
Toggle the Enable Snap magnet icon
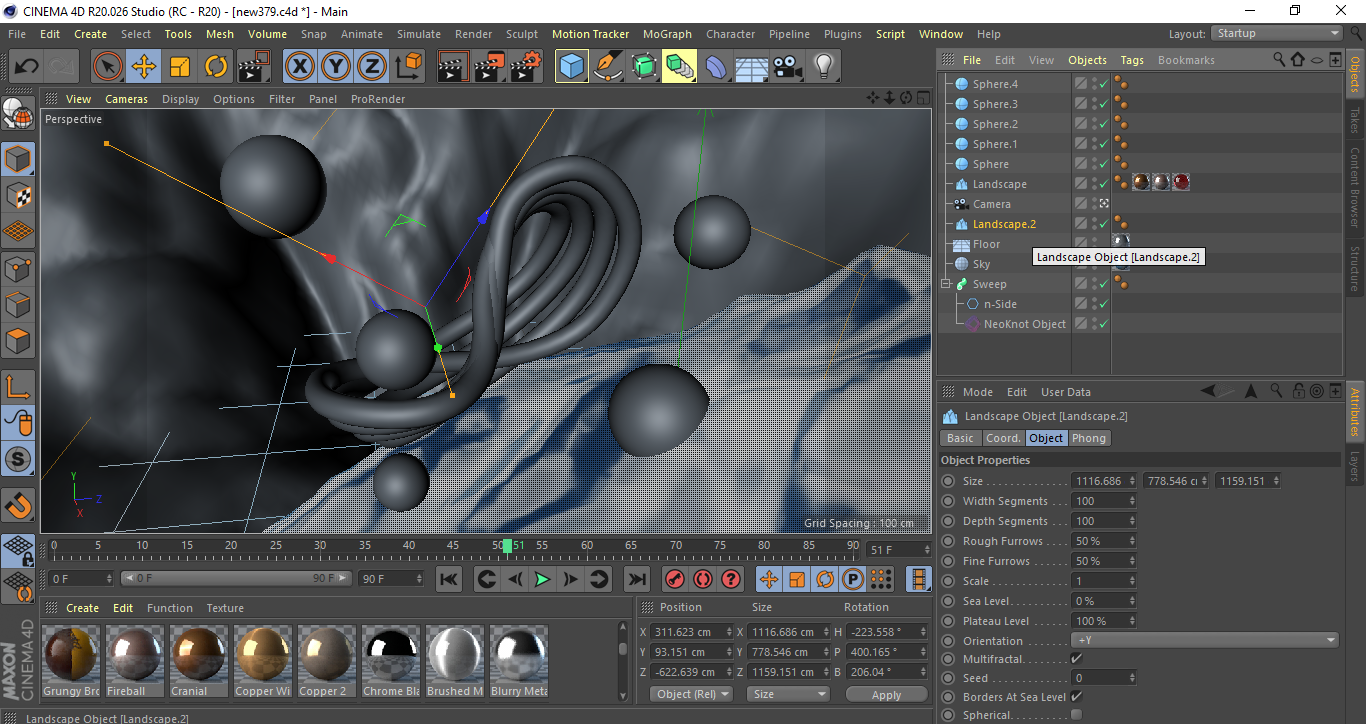18,505
